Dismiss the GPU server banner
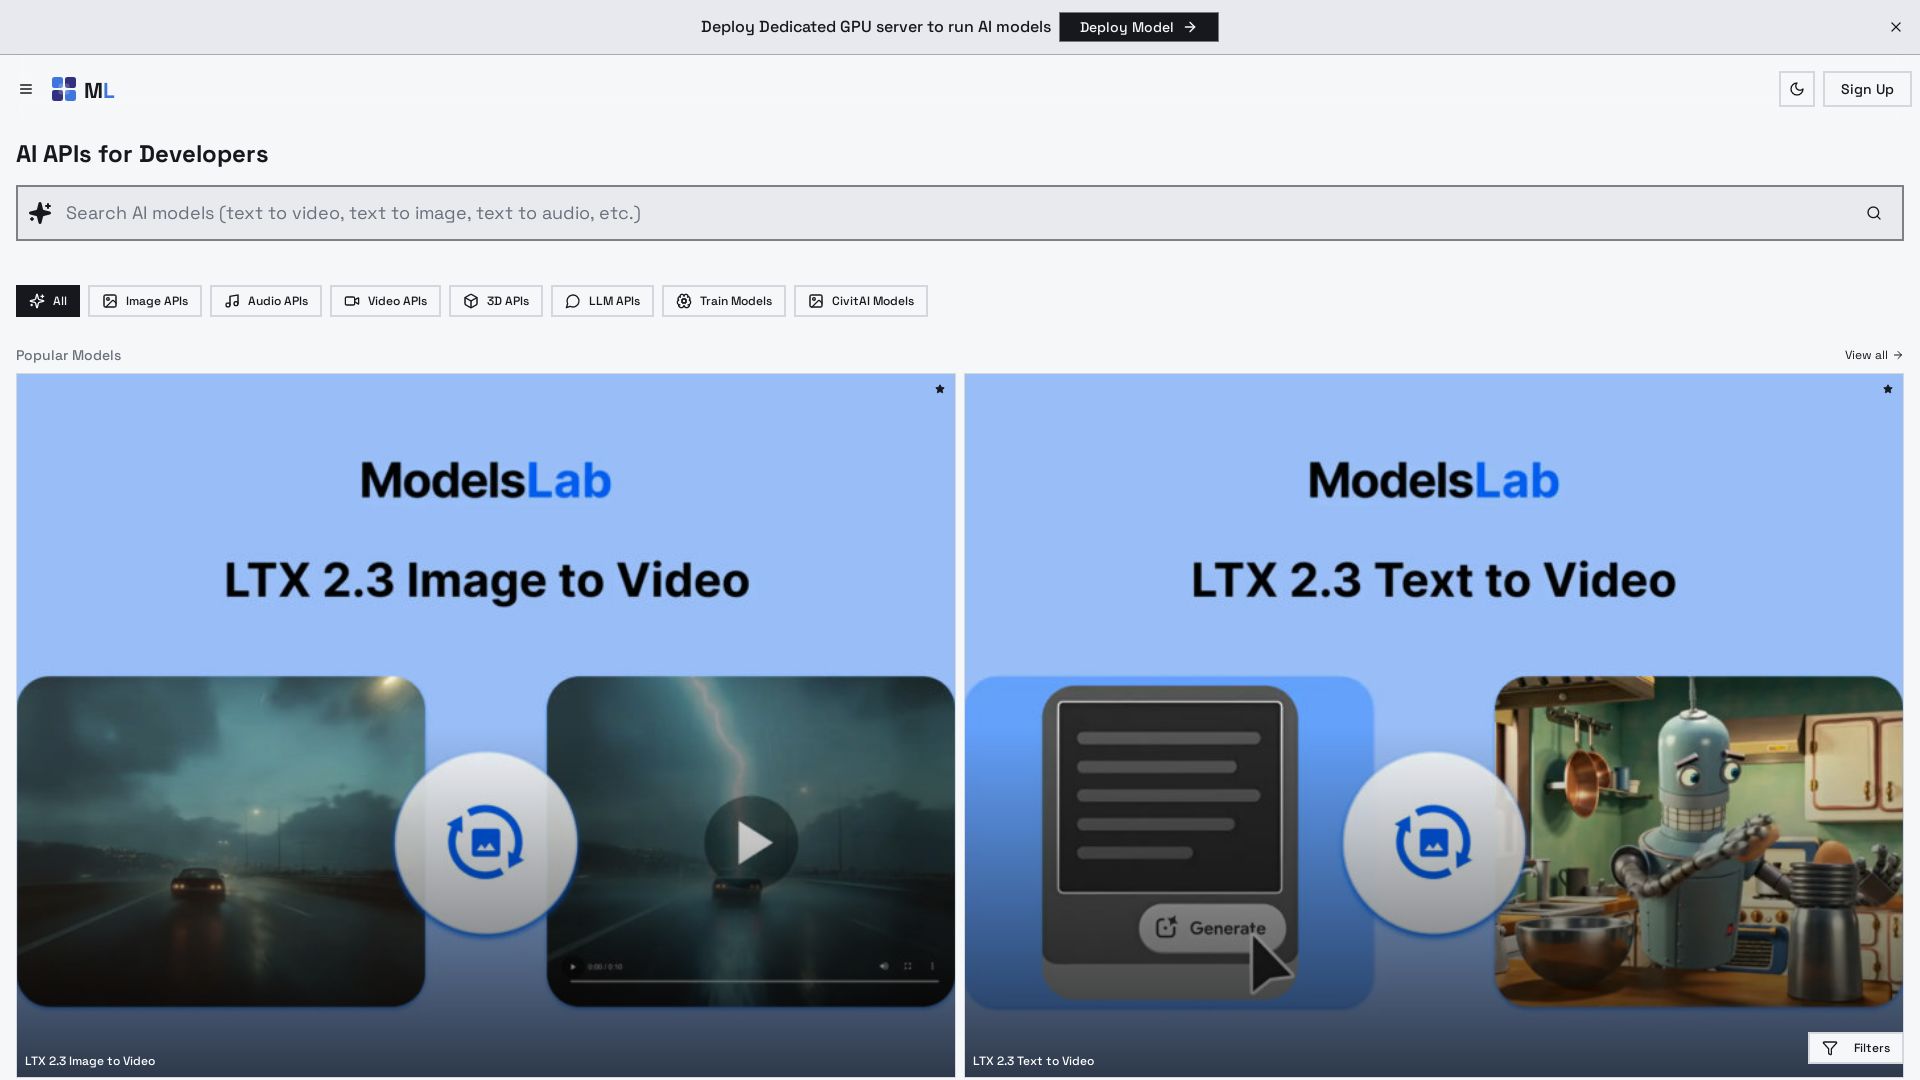The width and height of the screenshot is (1920, 1080). 1895,27
